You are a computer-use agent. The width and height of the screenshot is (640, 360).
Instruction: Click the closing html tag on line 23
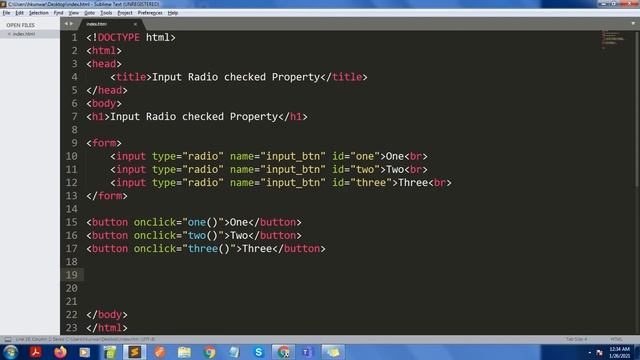(107, 328)
